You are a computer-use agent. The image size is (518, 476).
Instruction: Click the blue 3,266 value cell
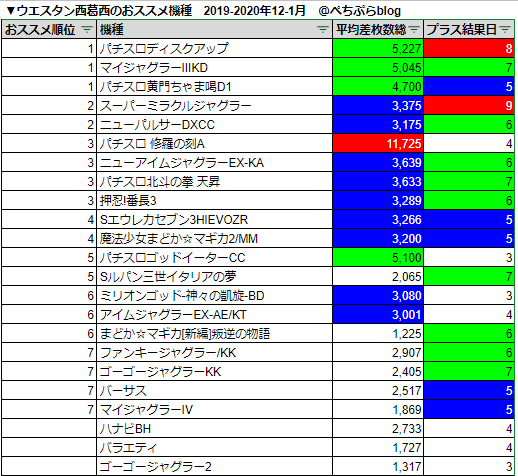[378, 219]
